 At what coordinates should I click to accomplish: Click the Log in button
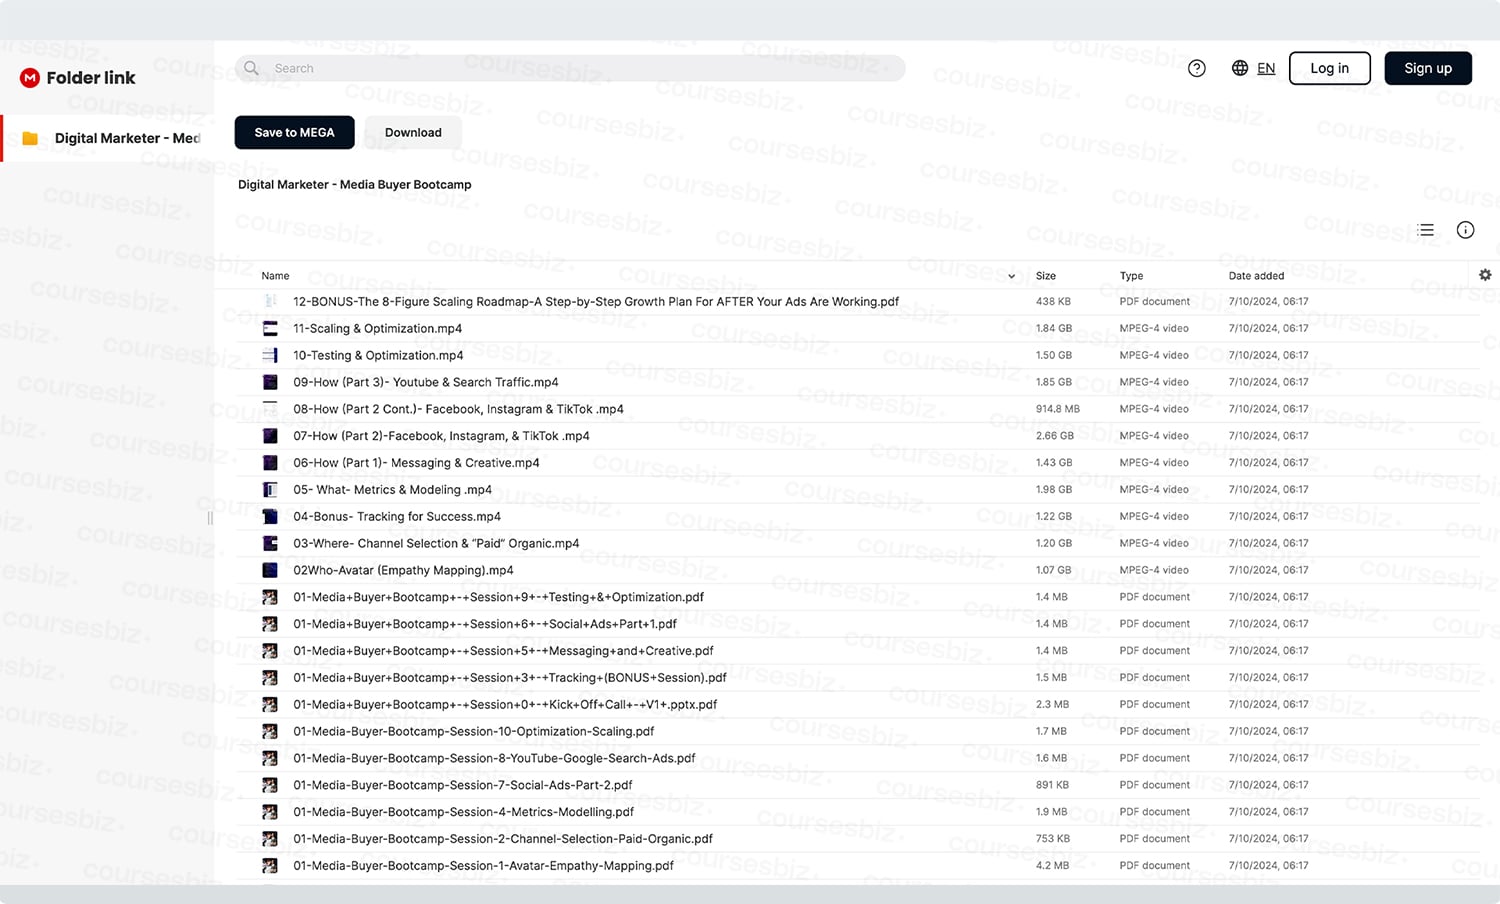point(1329,68)
